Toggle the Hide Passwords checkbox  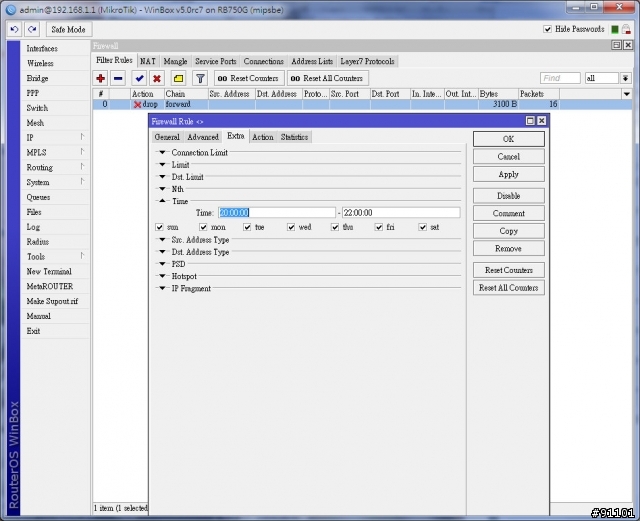coord(547,29)
